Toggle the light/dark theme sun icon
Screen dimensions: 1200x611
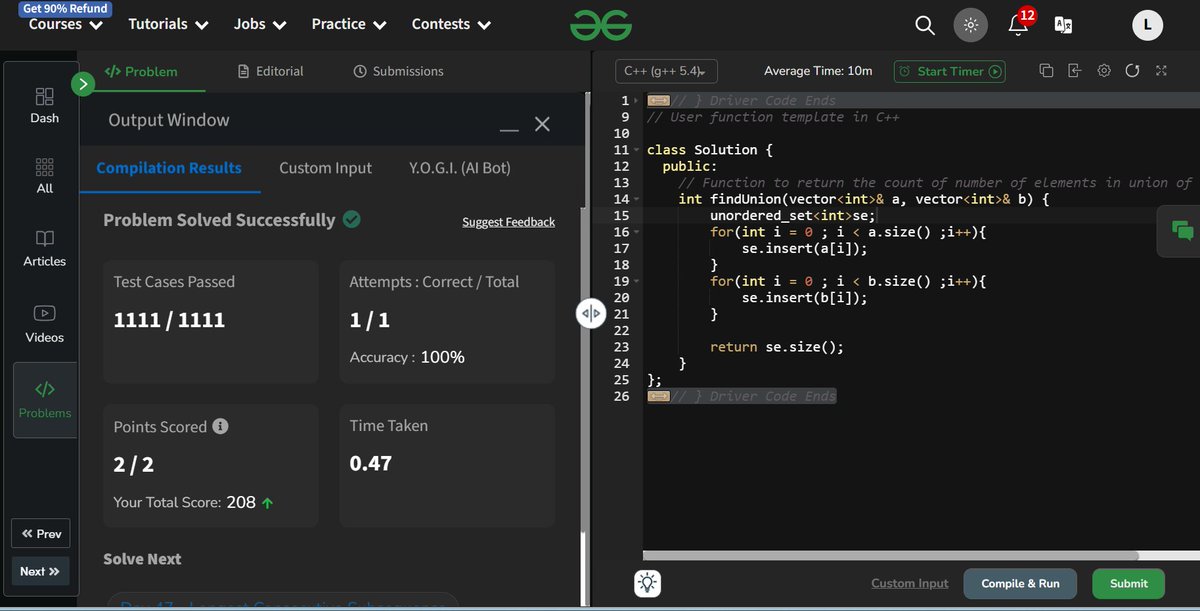coord(969,25)
